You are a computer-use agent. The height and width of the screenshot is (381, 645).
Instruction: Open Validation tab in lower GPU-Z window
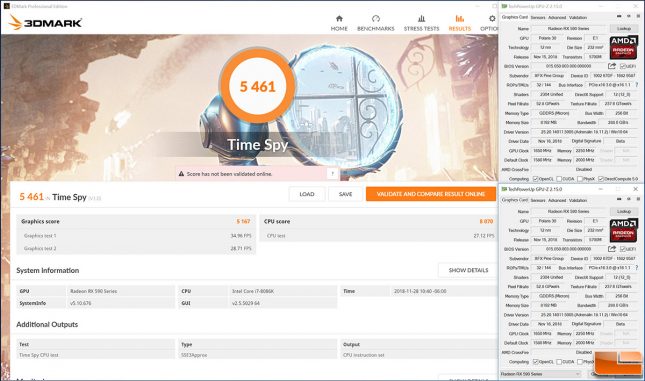pyautogui.click(x=578, y=200)
